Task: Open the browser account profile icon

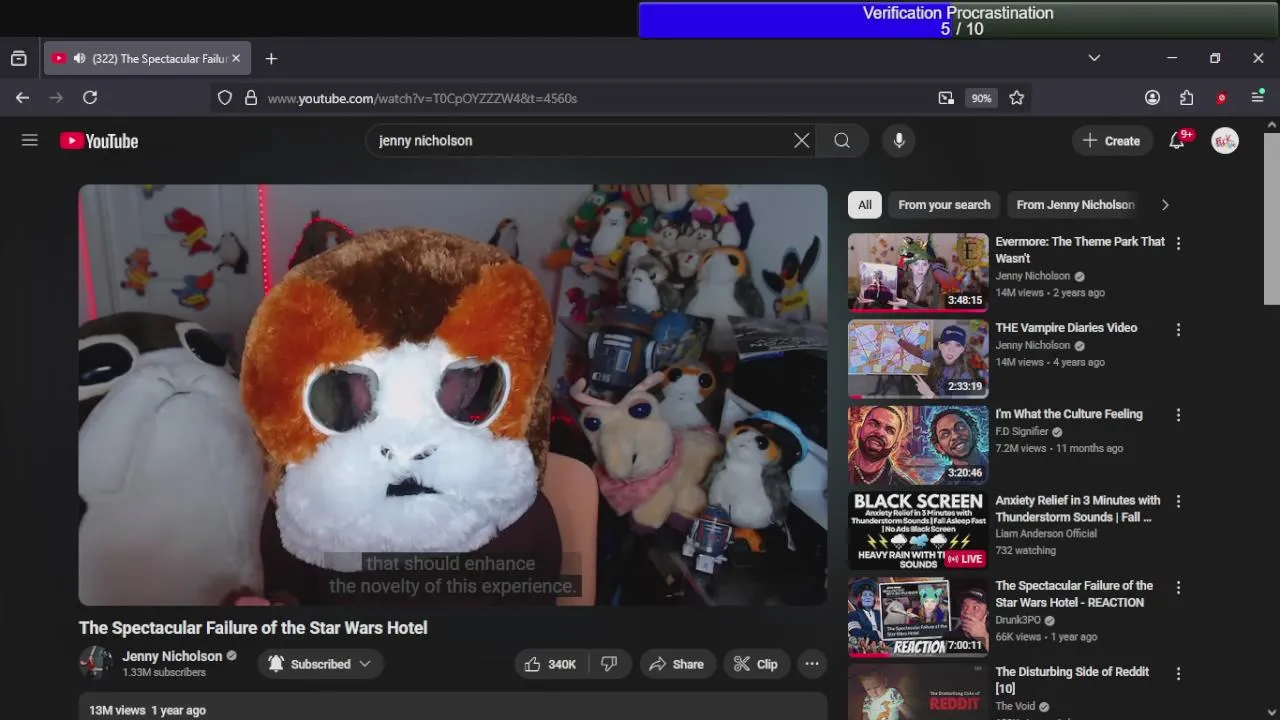Action: click(x=1152, y=98)
